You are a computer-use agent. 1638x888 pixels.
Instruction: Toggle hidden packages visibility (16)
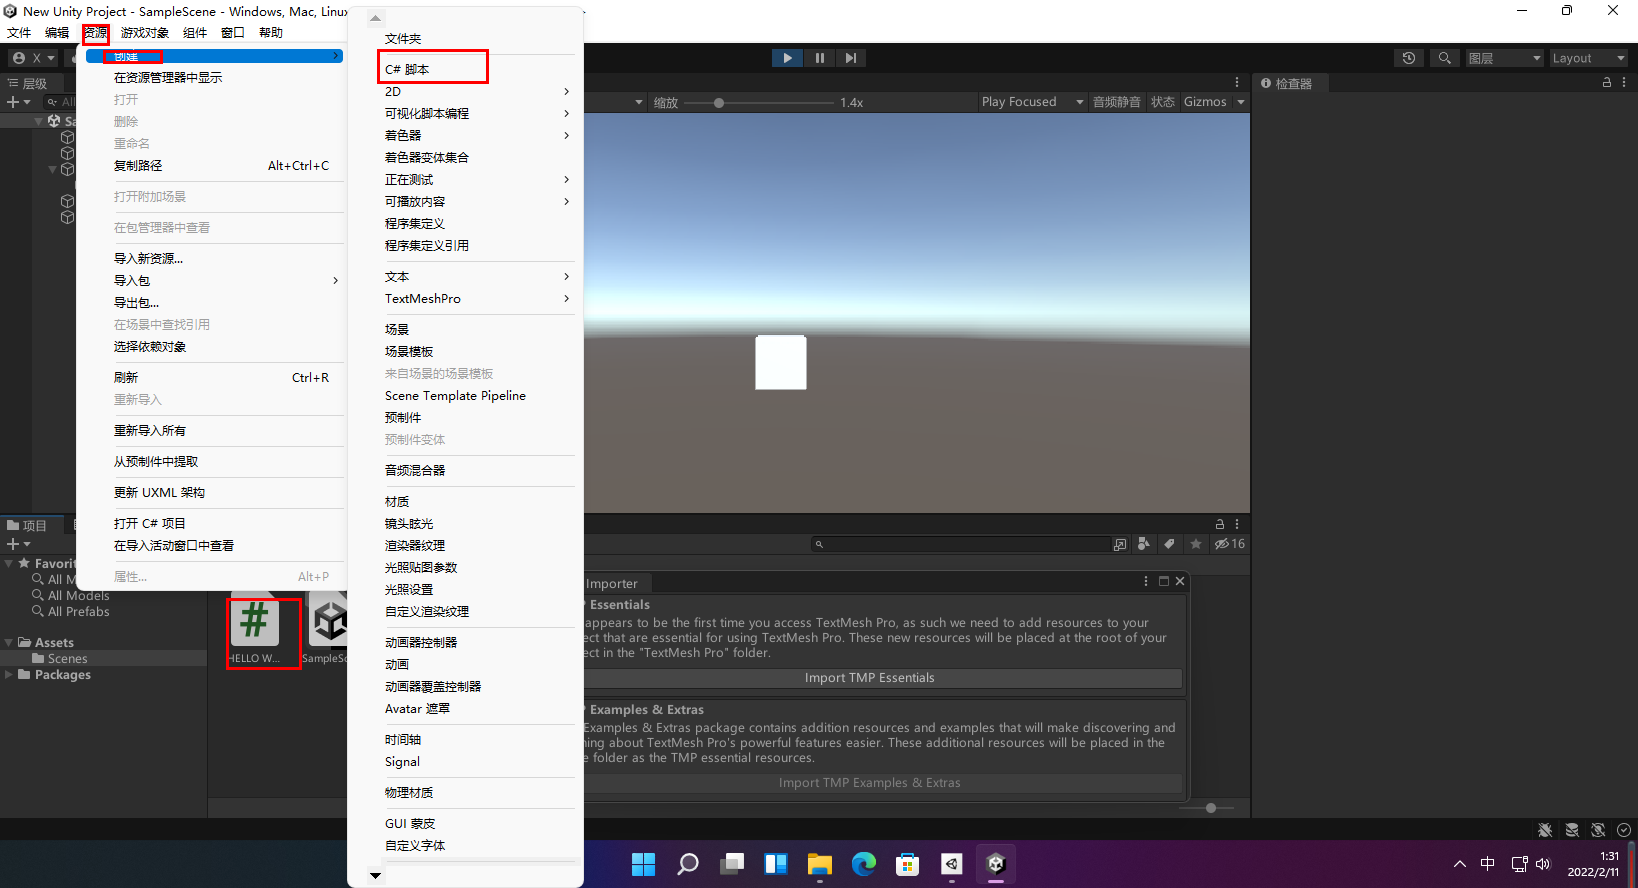click(x=1229, y=544)
